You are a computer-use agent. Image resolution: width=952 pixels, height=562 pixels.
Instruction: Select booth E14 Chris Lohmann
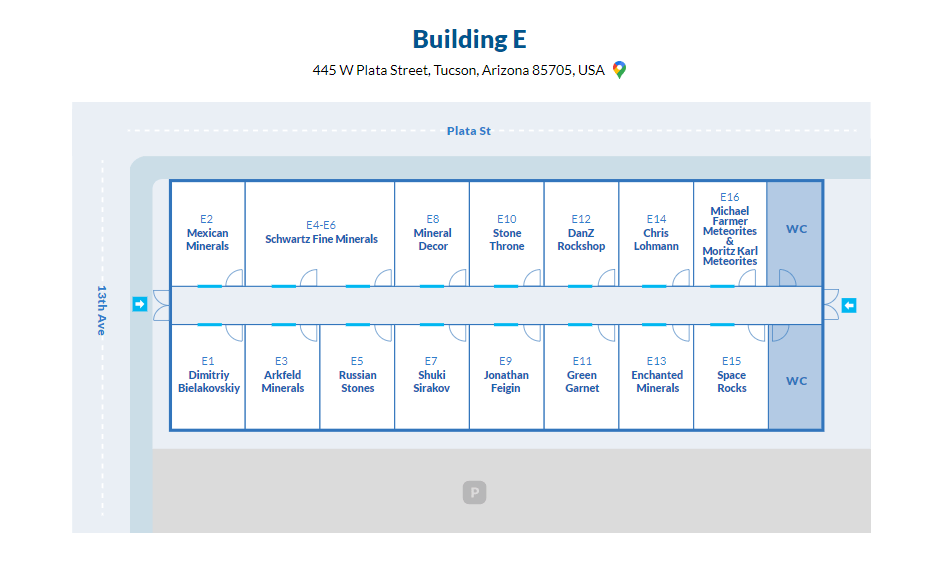pos(656,233)
